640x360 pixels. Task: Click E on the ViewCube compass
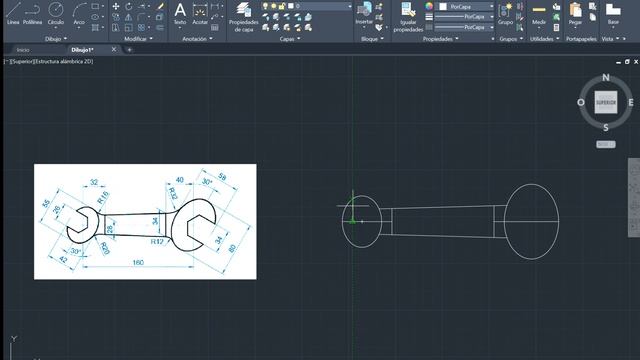[x=631, y=102]
